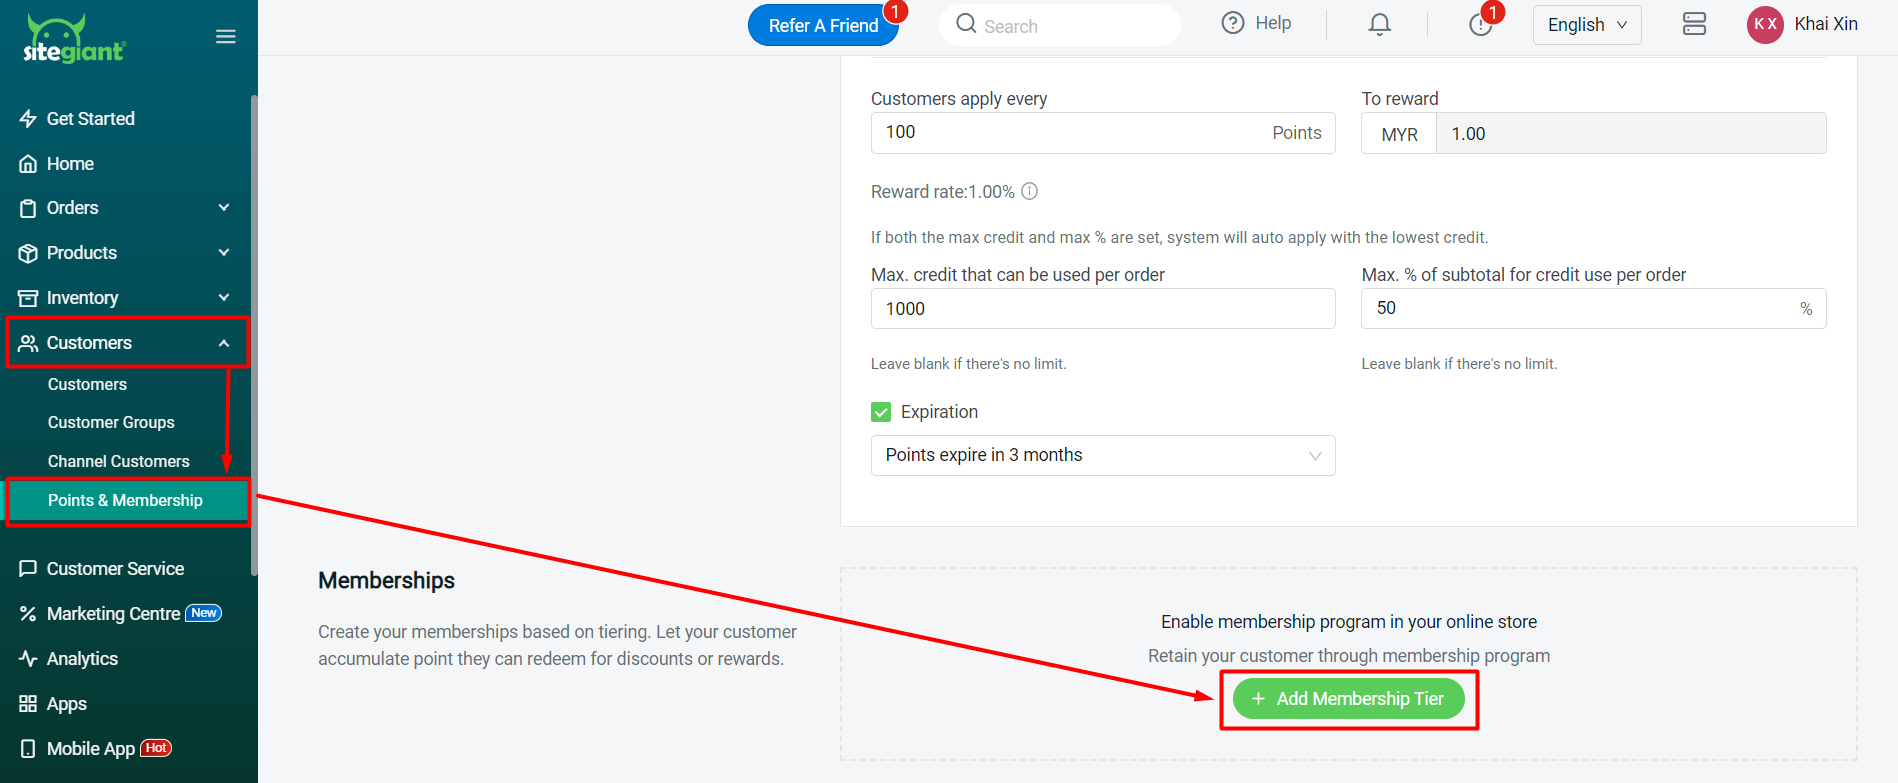
Task: Open Help question mark icon
Action: (1233, 23)
